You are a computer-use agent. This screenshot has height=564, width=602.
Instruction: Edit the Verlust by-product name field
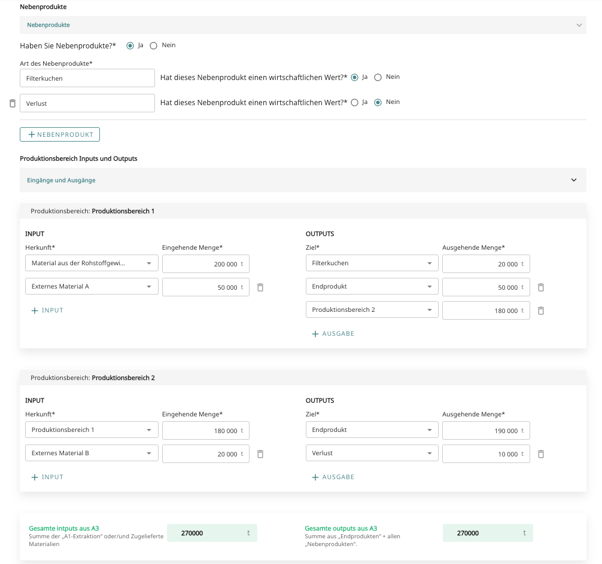[x=87, y=103]
